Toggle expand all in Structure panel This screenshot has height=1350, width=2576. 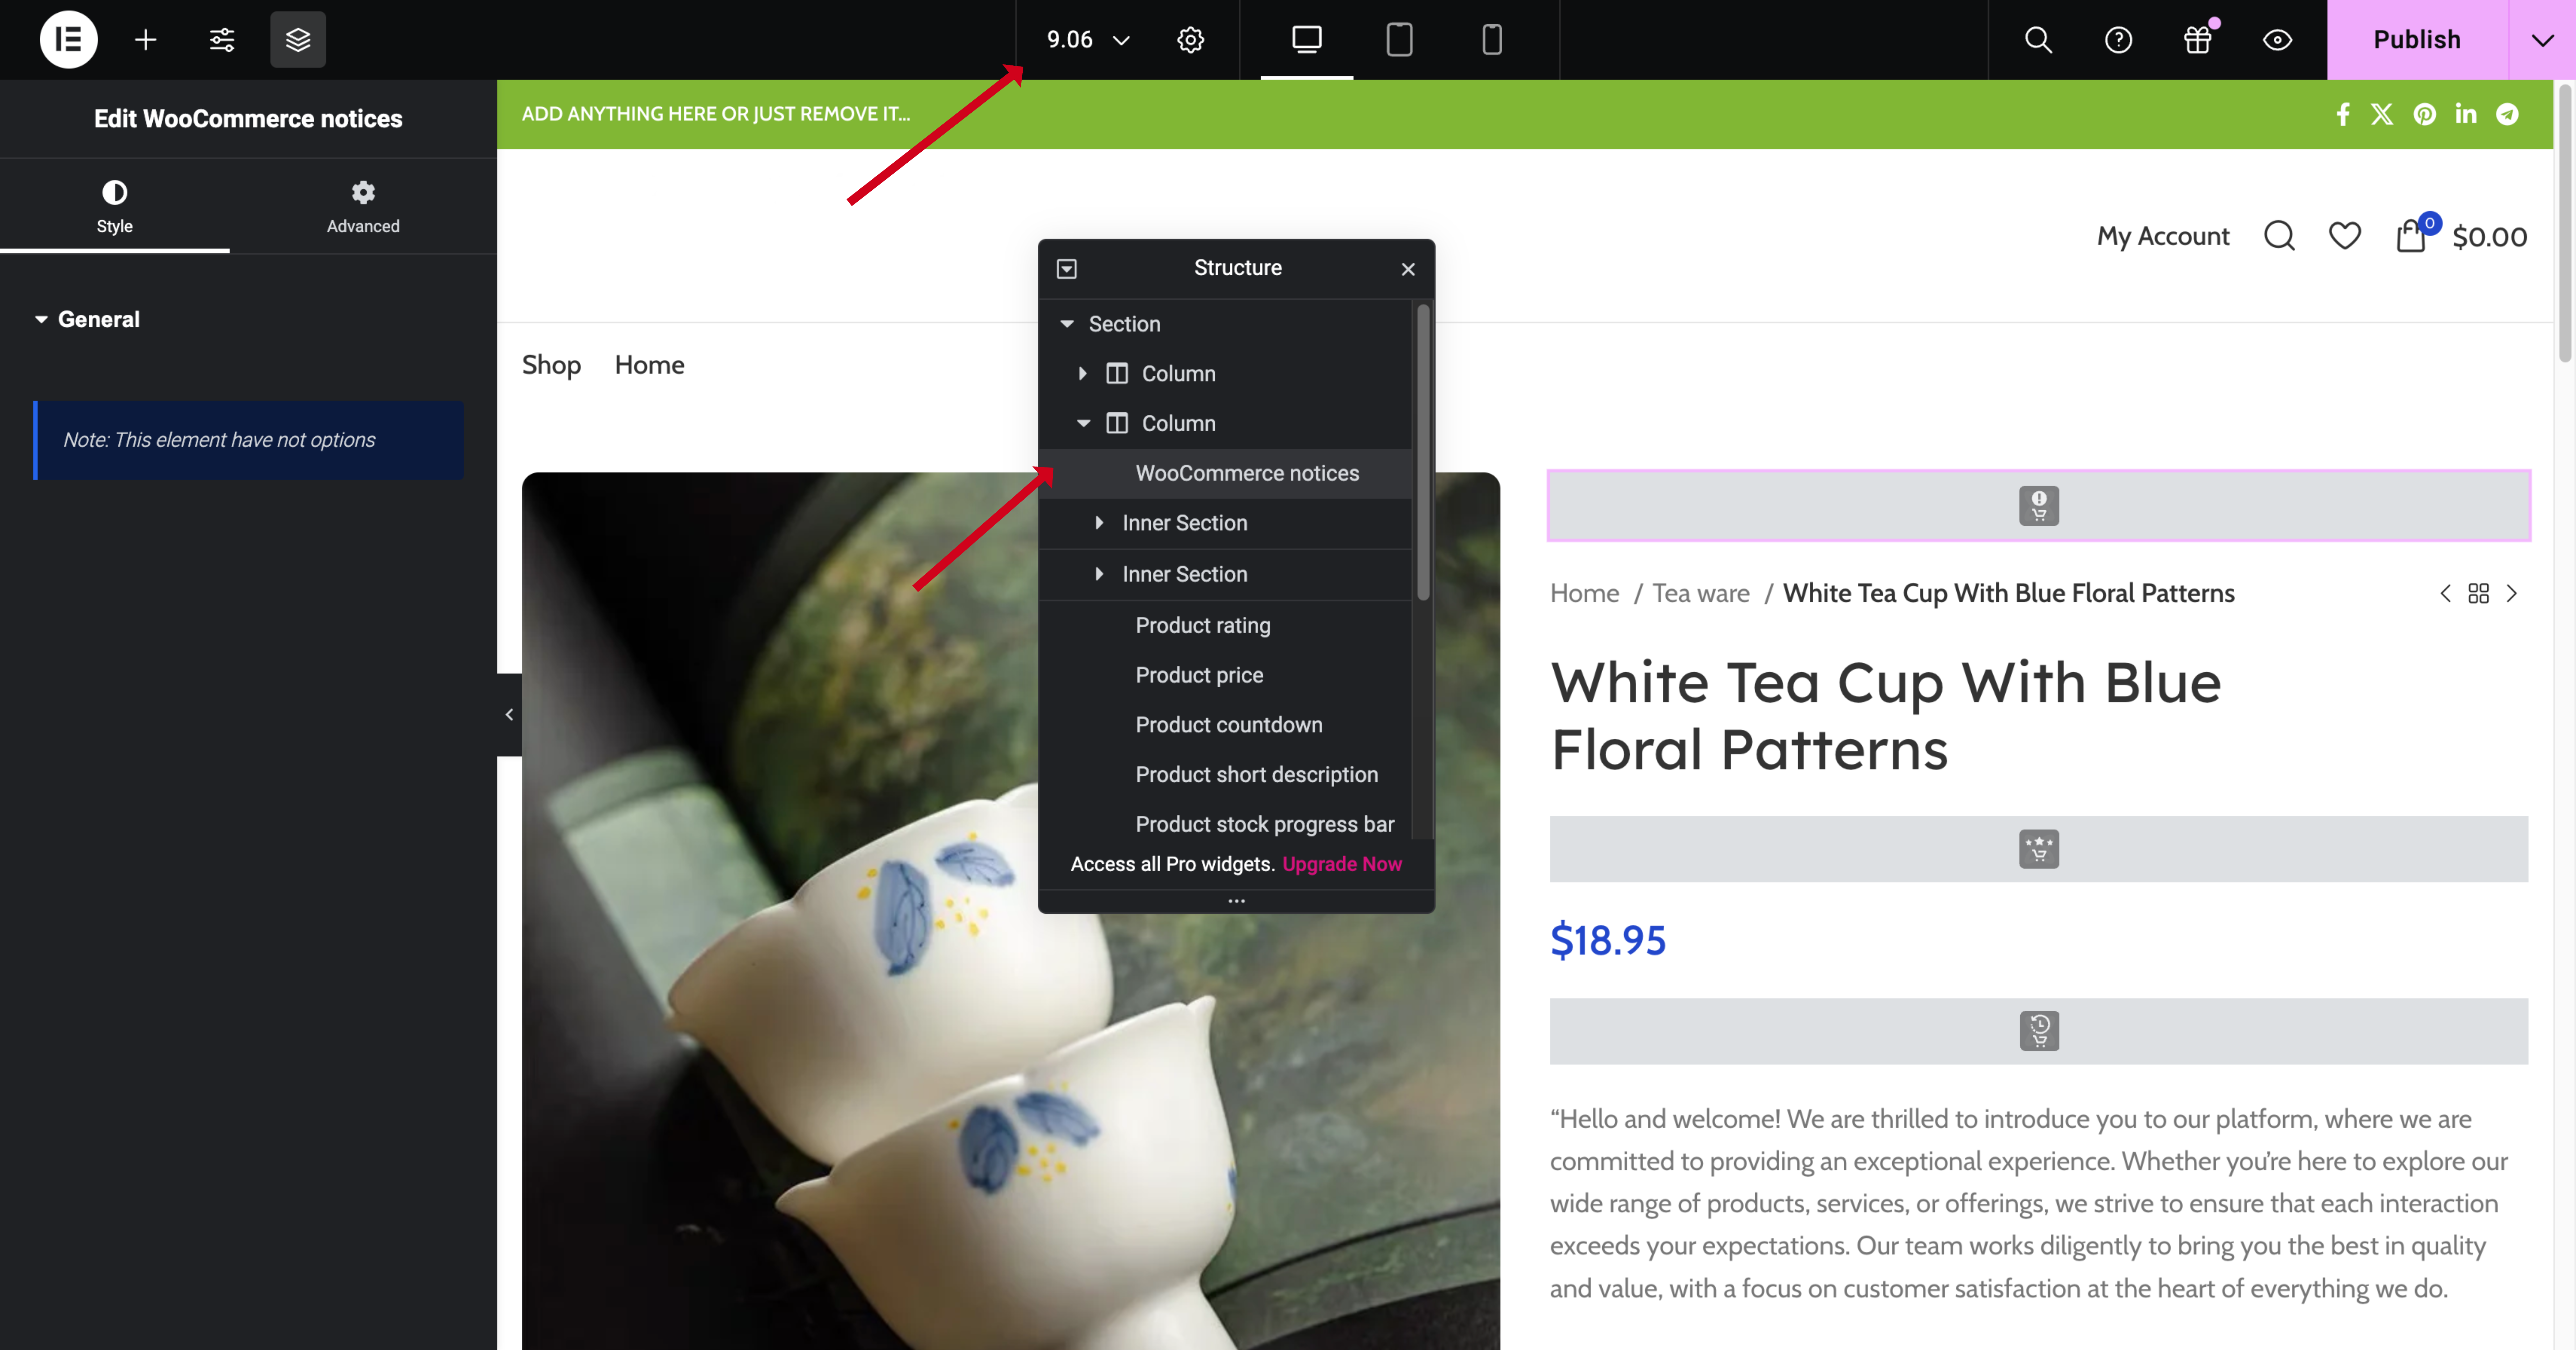point(1067,269)
